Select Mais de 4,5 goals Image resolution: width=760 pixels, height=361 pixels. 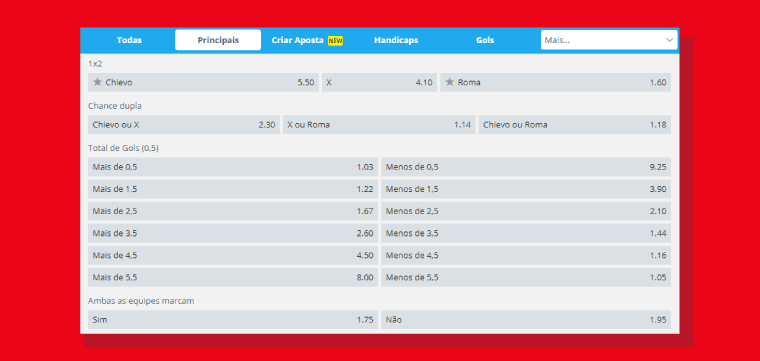233,255
